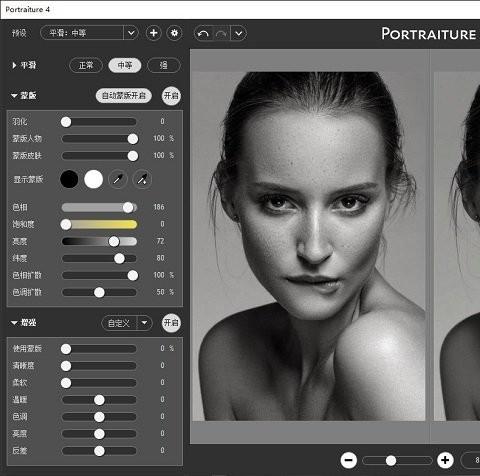This screenshot has height=476, width=480.
Task: Select the mask eyedropper pick tool
Action: pos(118,180)
